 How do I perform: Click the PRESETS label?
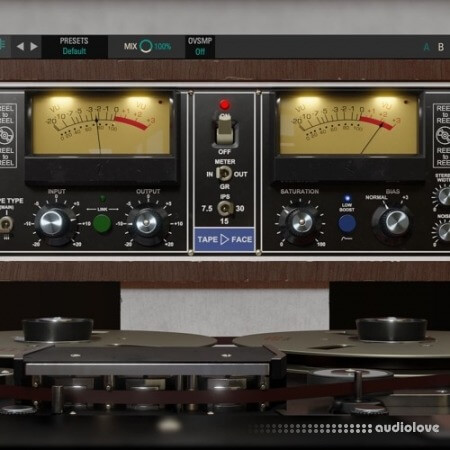74,41
